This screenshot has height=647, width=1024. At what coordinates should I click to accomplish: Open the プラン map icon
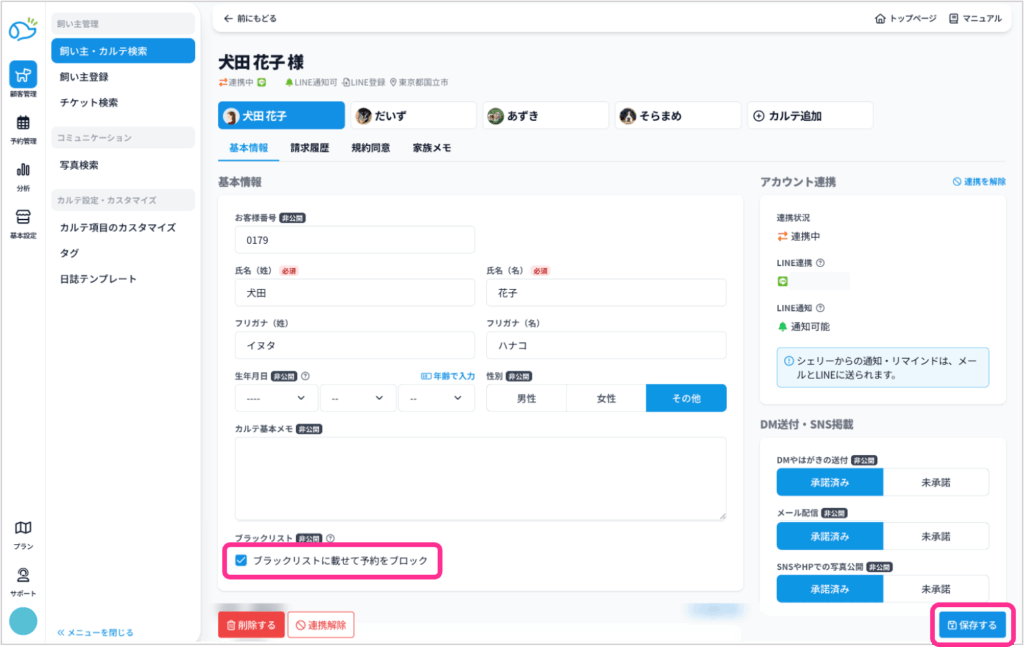(x=23, y=529)
